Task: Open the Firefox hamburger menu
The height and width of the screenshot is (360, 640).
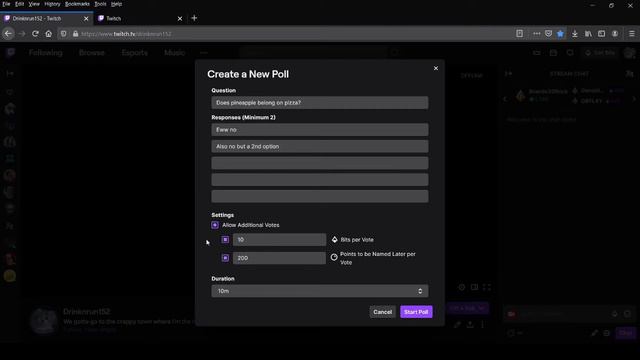Action: pyautogui.click(x=631, y=34)
